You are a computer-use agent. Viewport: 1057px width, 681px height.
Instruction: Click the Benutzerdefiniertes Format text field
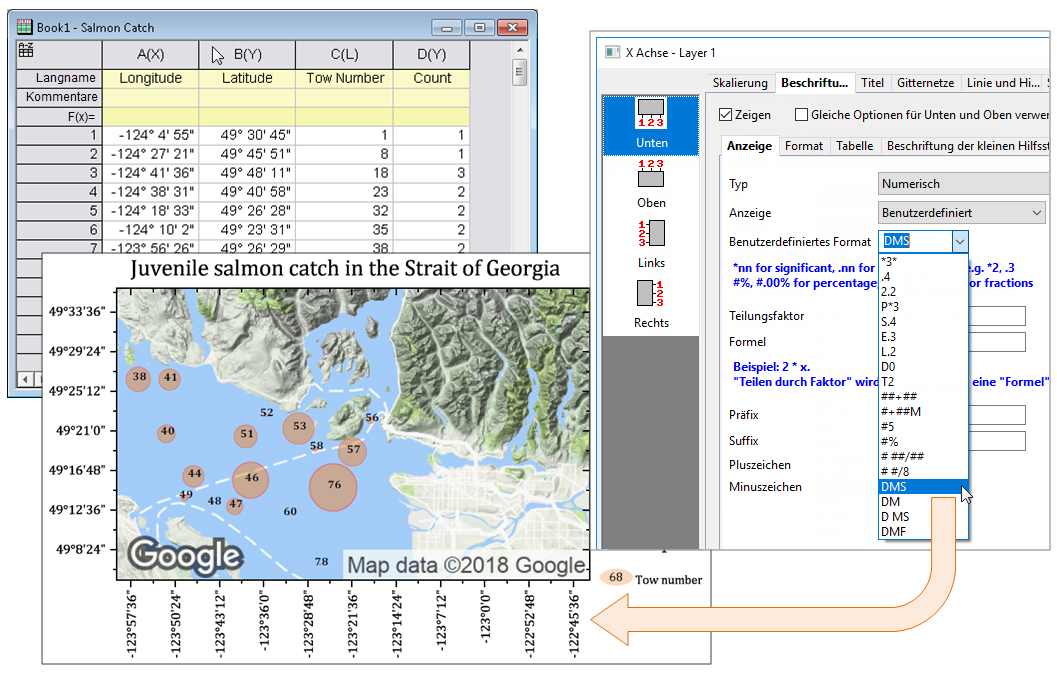[915, 241]
